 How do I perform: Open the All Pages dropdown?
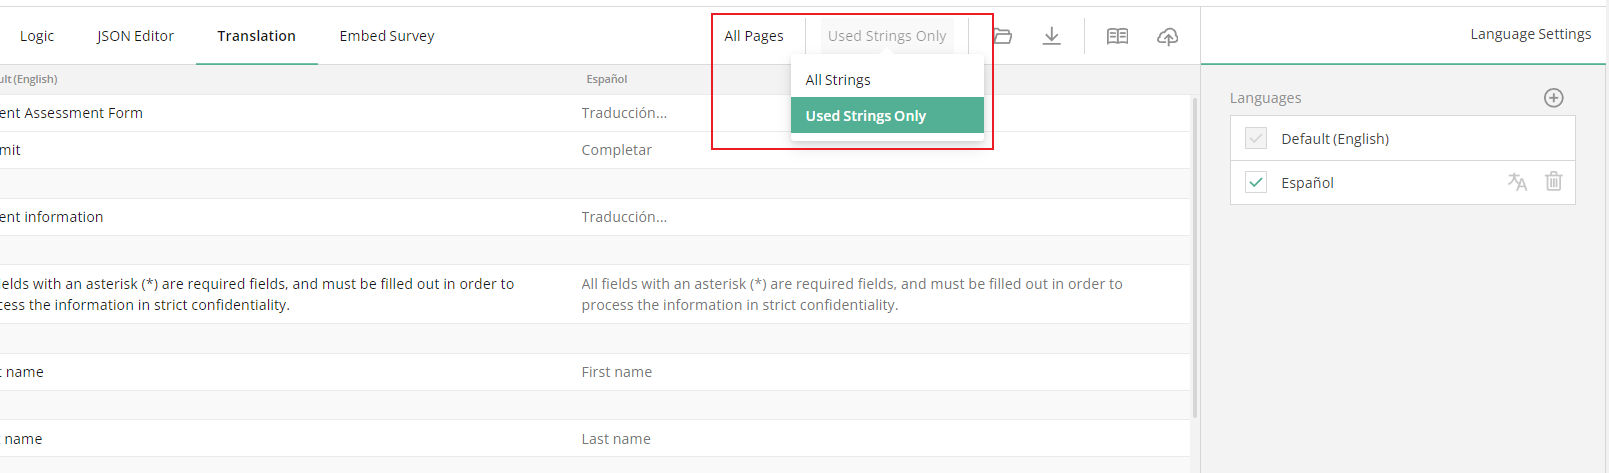click(x=754, y=36)
